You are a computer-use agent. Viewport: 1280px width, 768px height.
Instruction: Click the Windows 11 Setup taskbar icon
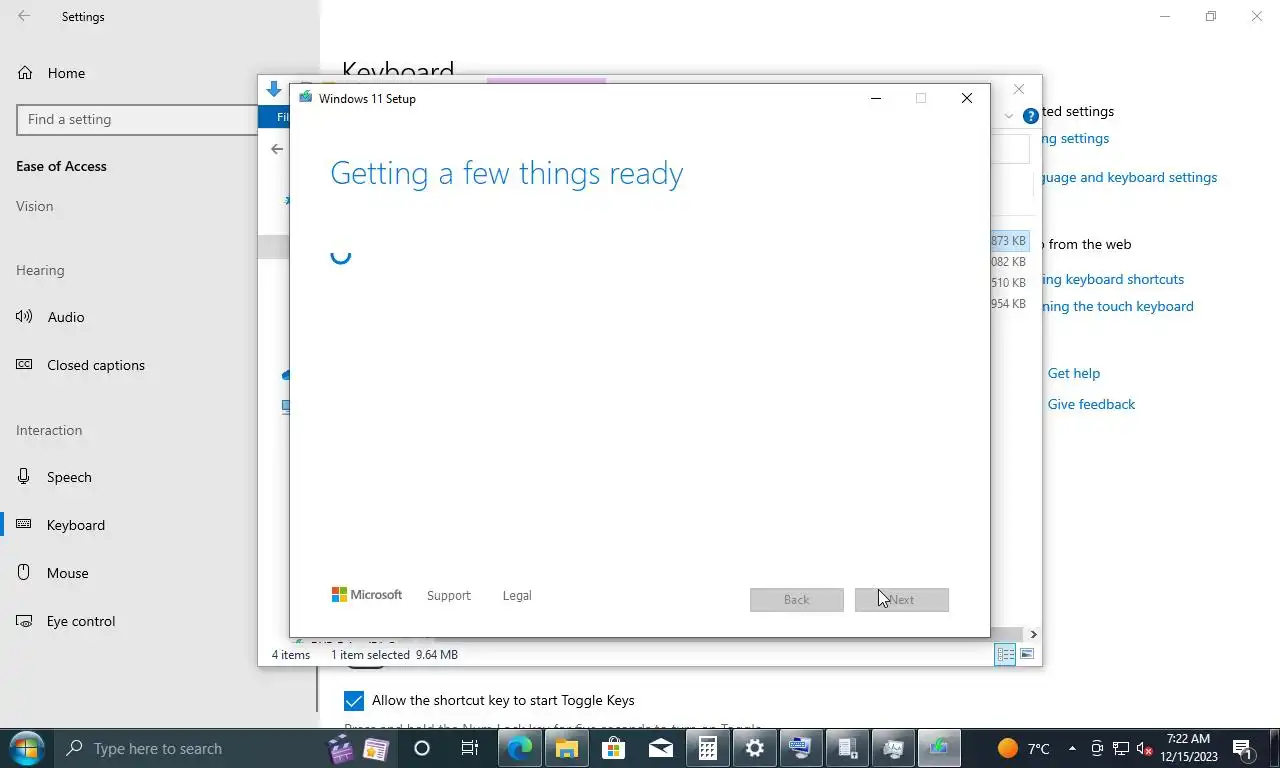coord(939,748)
